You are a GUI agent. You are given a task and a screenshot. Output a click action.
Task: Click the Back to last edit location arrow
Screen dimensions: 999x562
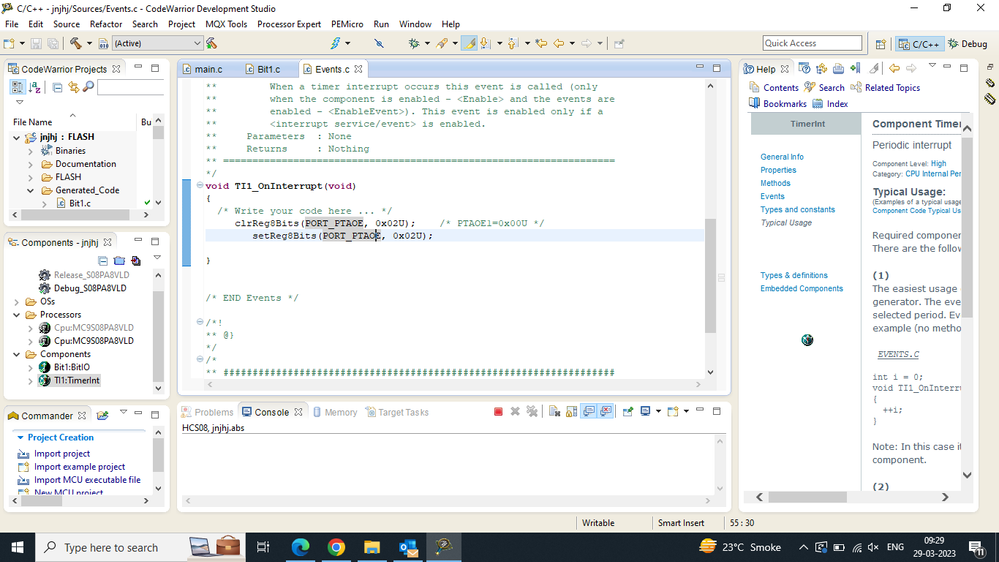542,43
